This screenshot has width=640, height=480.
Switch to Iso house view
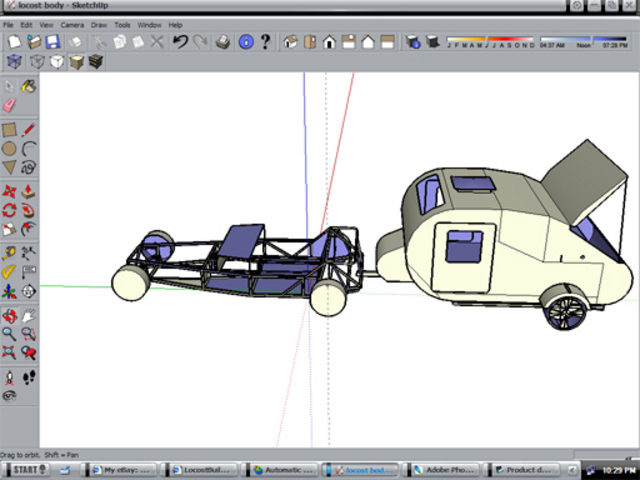pyautogui.click(x=291, y=42)
